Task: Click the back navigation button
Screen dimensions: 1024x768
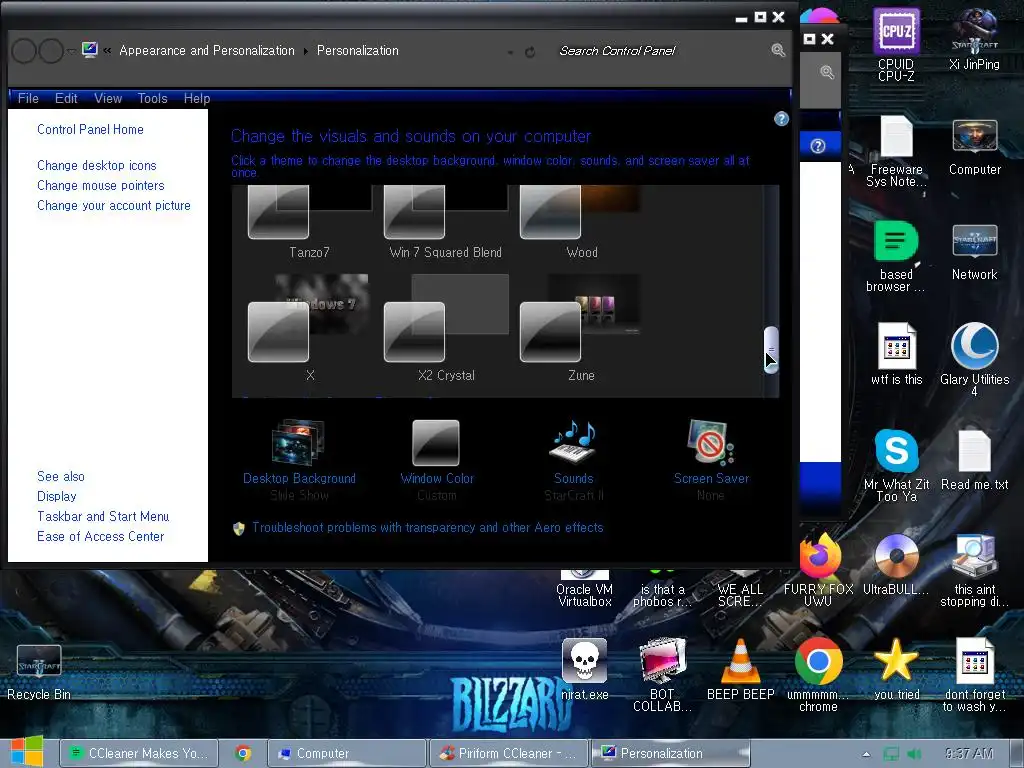Action: click(24, 50)
